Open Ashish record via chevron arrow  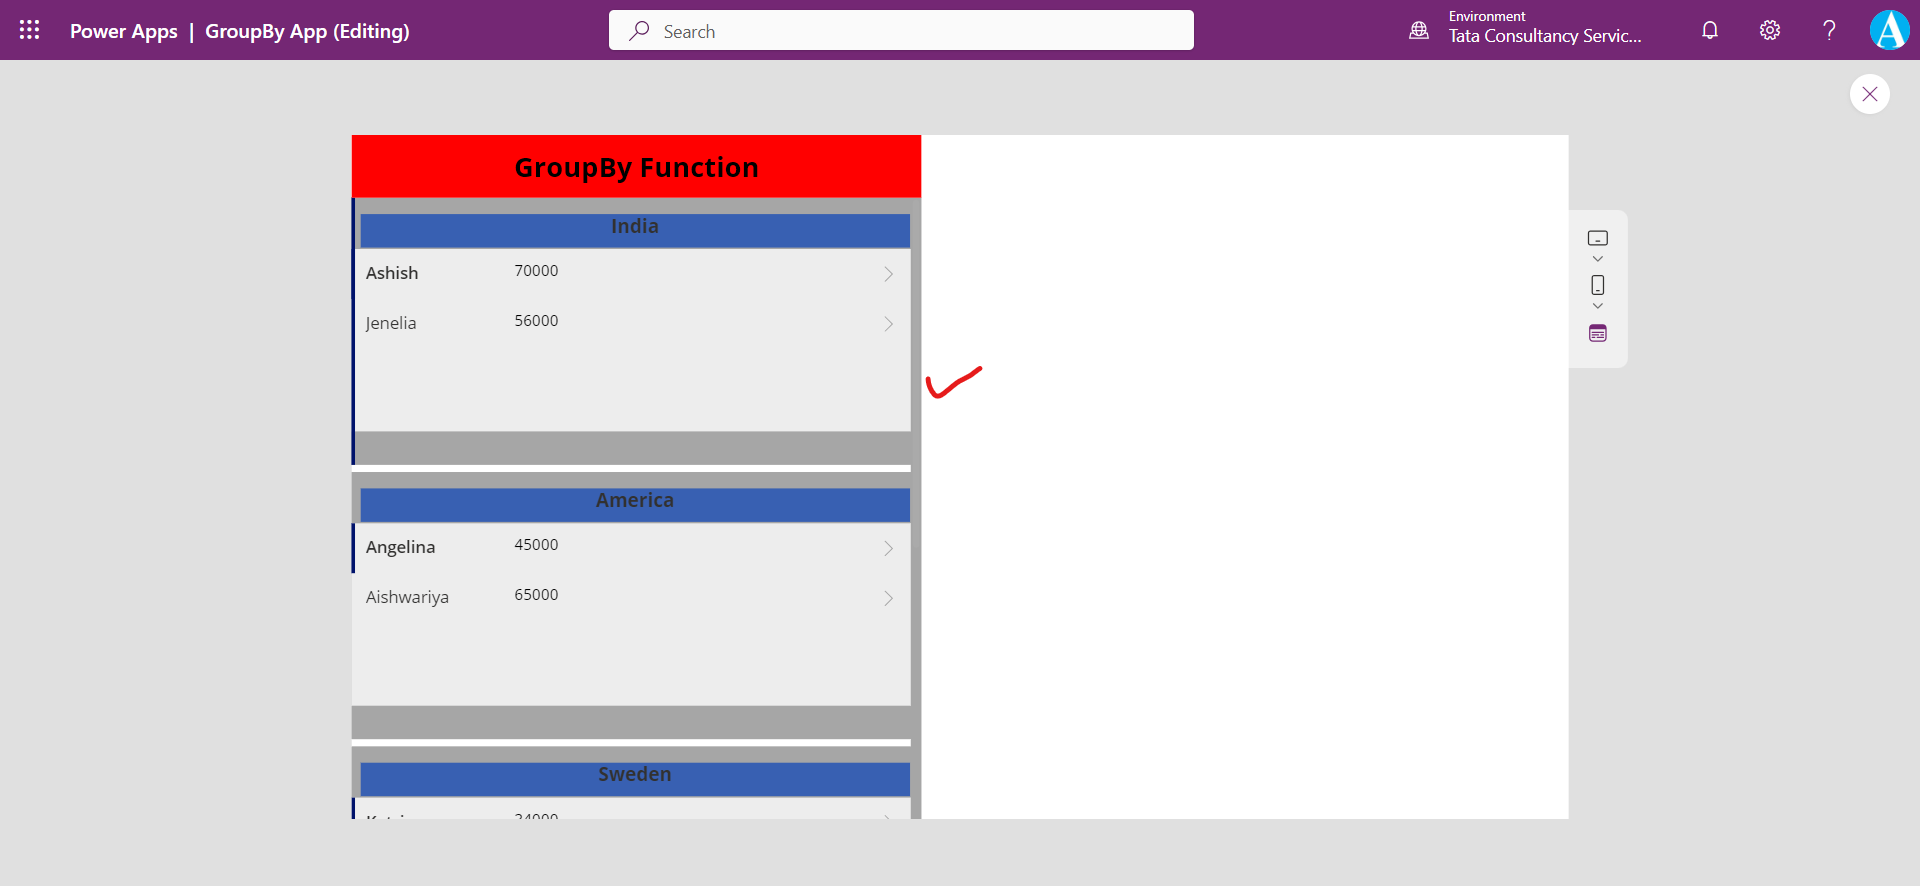pos(888,274)
